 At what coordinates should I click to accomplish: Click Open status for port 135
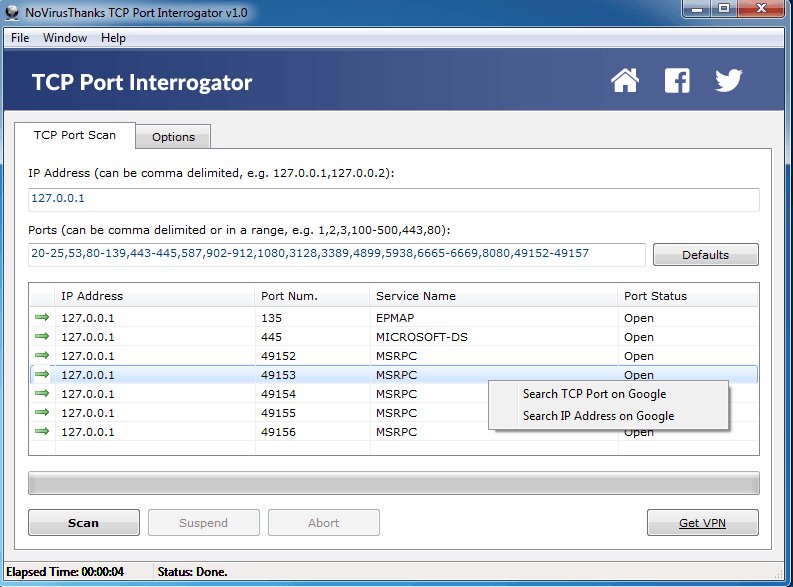point(639,318)
